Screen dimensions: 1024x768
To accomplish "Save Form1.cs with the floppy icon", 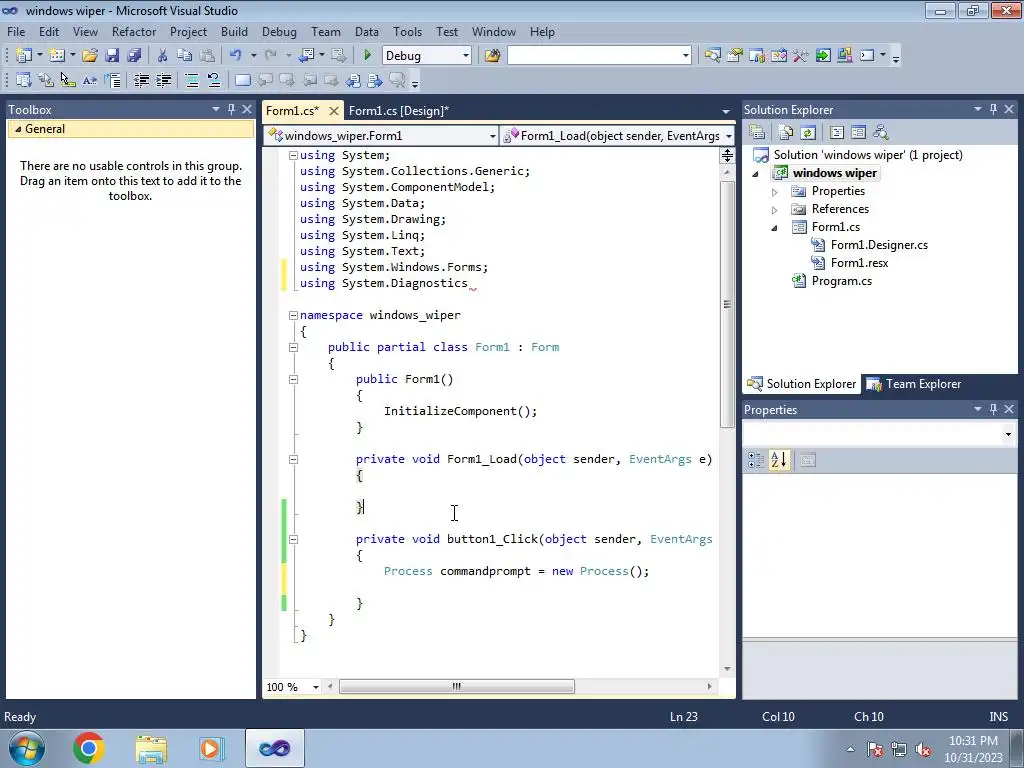I will pyautogui.click(x=112, y=56).
